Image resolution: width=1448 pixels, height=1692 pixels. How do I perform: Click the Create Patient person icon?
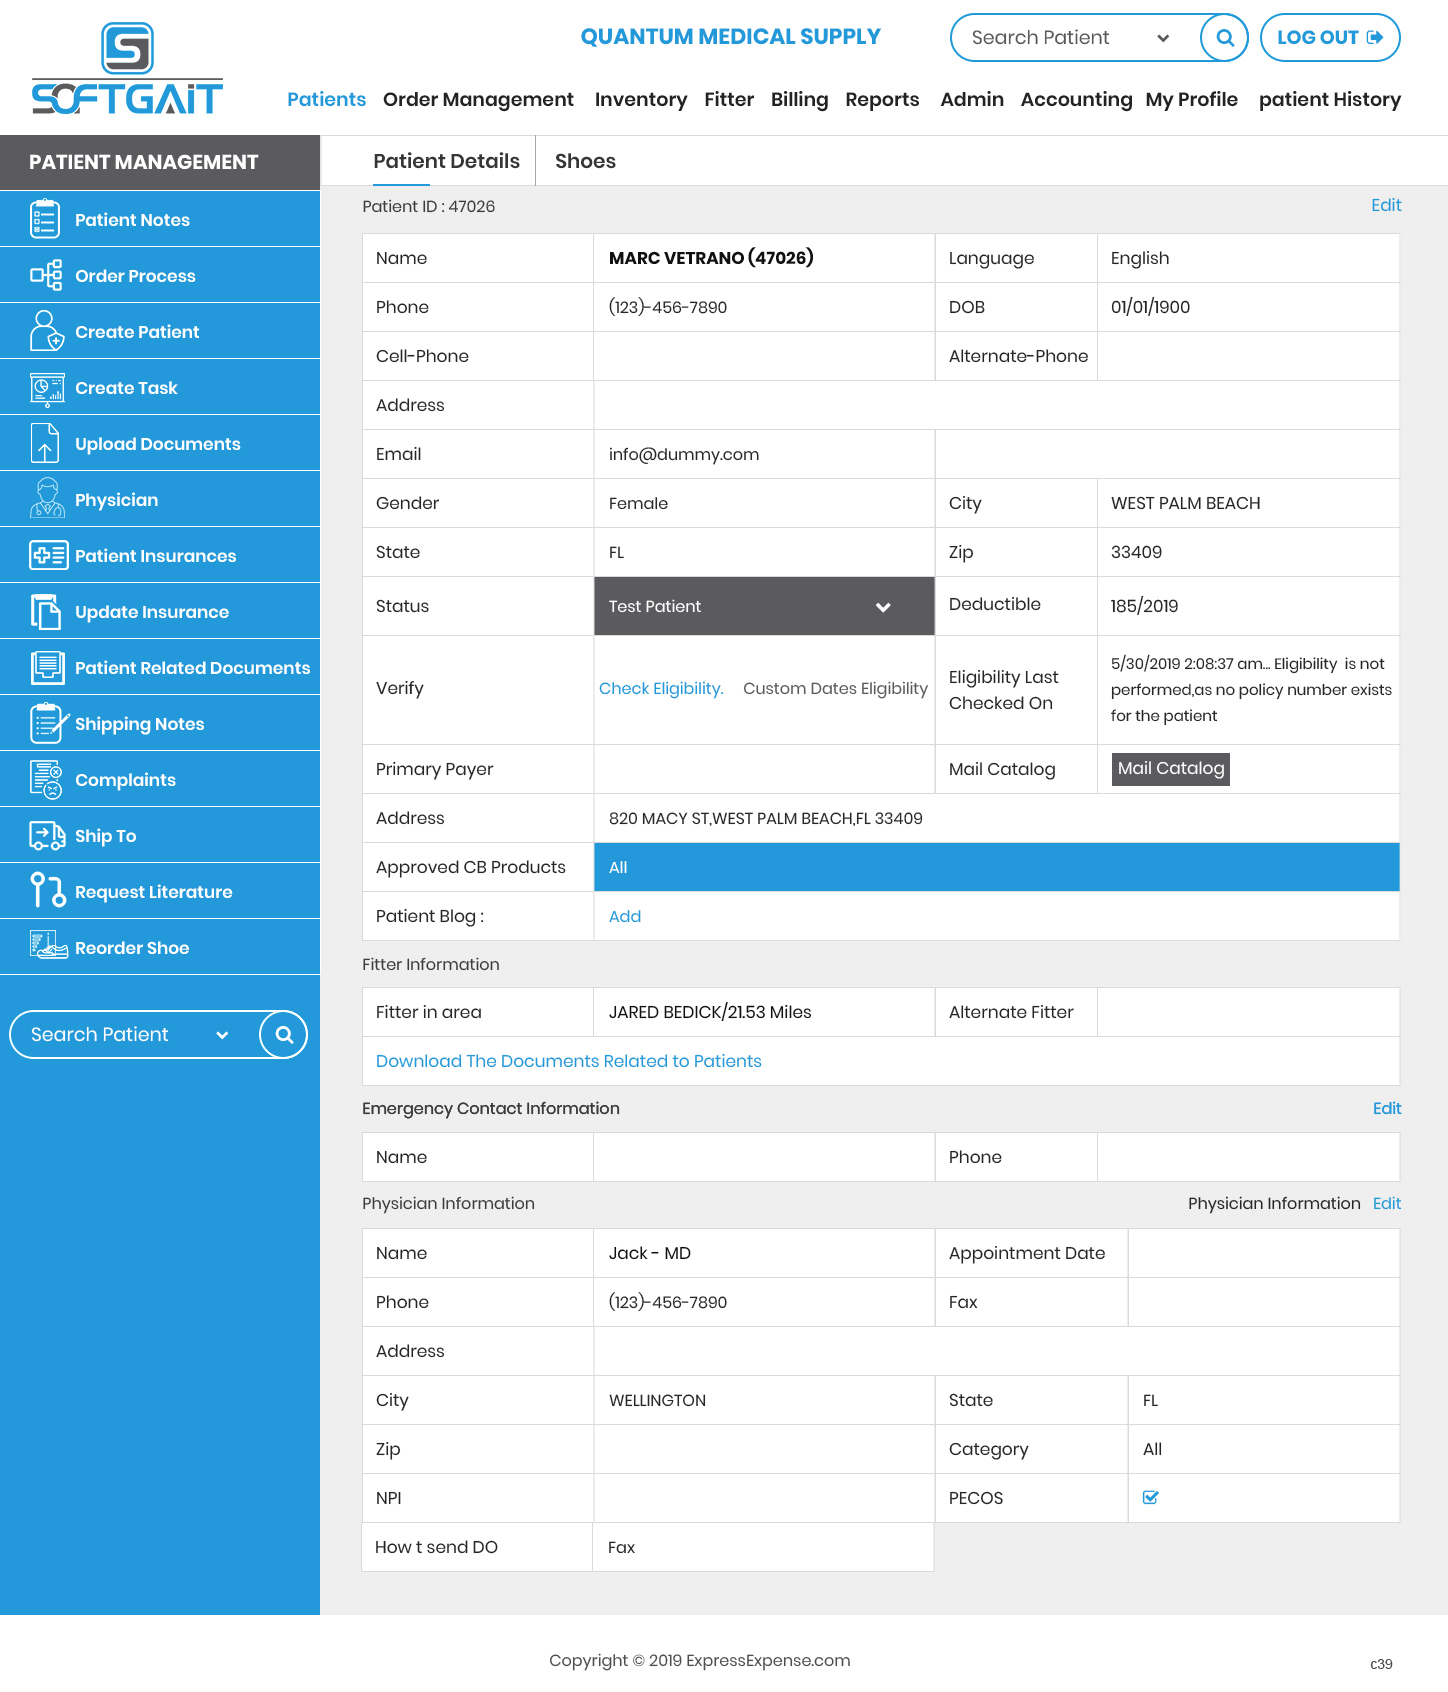46,331
